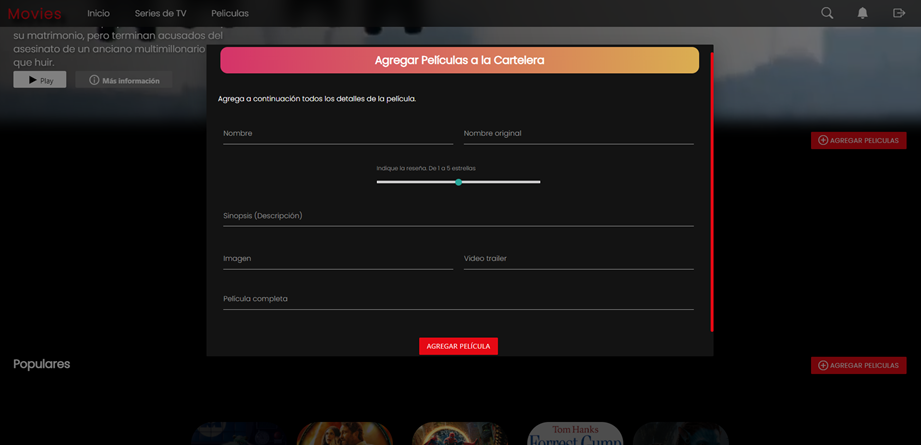Screen dimensions: 921x445
Task: Submit with the AGREGAR PELÍCULA button
Action: 458,346
